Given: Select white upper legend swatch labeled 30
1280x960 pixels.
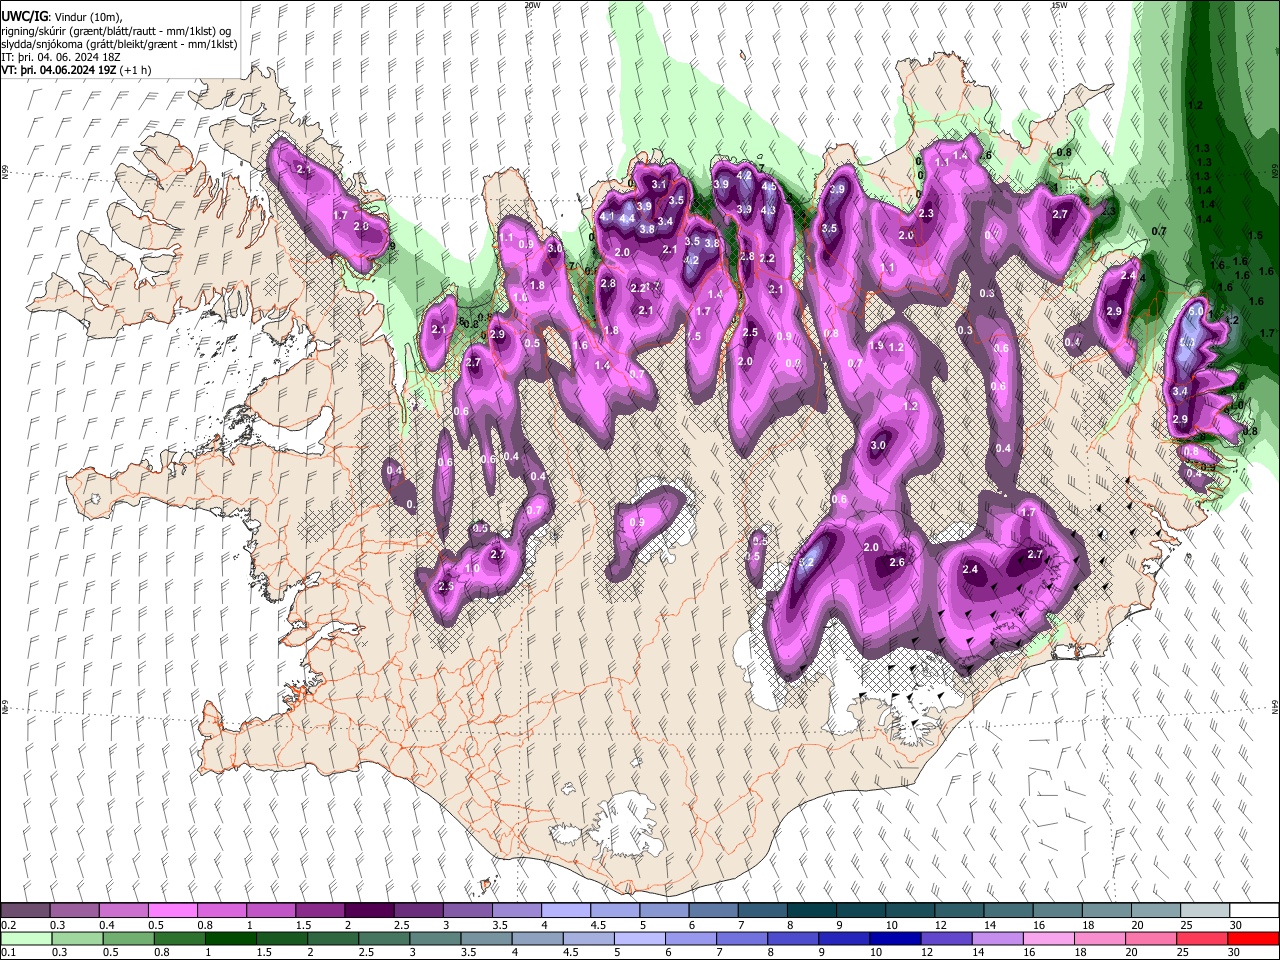Looking at the screenshot, I should (1252, 910).
